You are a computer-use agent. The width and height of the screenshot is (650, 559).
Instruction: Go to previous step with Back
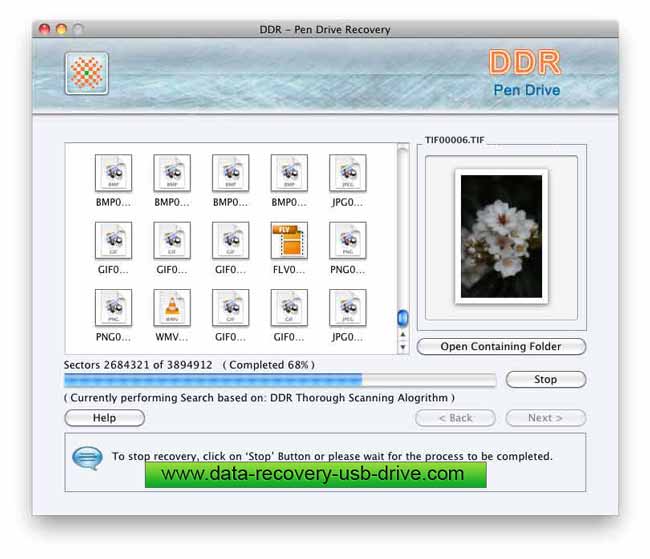[x=455, y=418]
